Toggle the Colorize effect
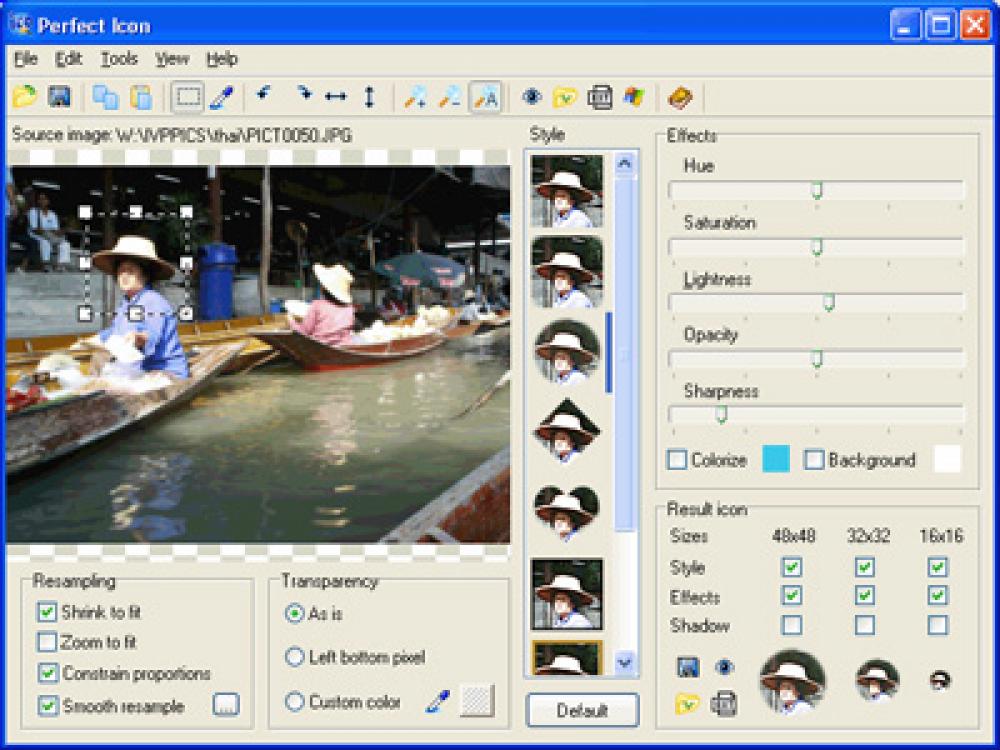 [x=676, y=460]
